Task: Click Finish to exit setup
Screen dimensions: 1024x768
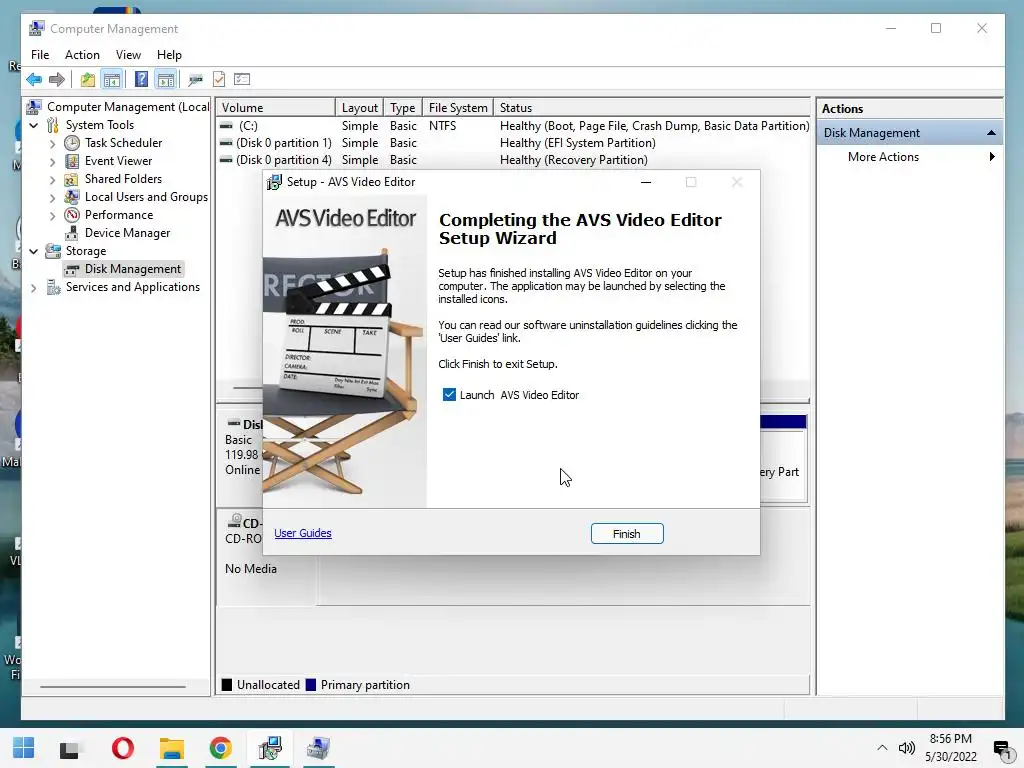Action: coord(627,534)
